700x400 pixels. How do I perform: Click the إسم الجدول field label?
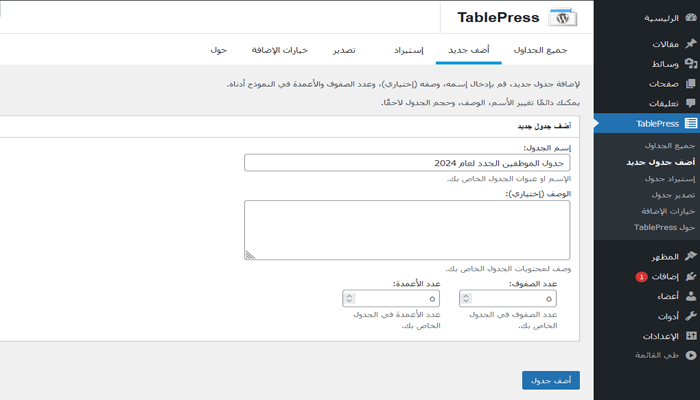click(x=547, y=148)
